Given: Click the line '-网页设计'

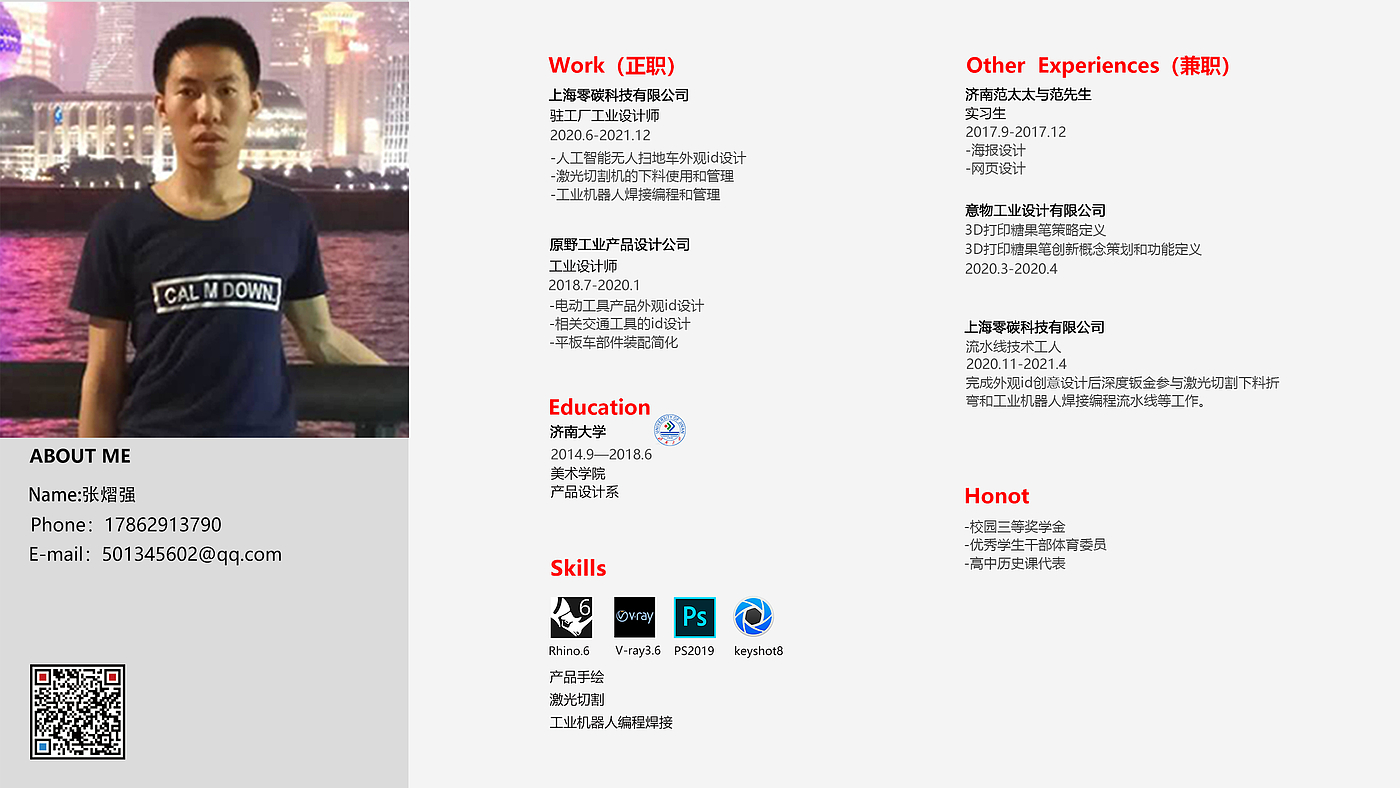Looking at the screenshot, I should (x=996, y=169).
